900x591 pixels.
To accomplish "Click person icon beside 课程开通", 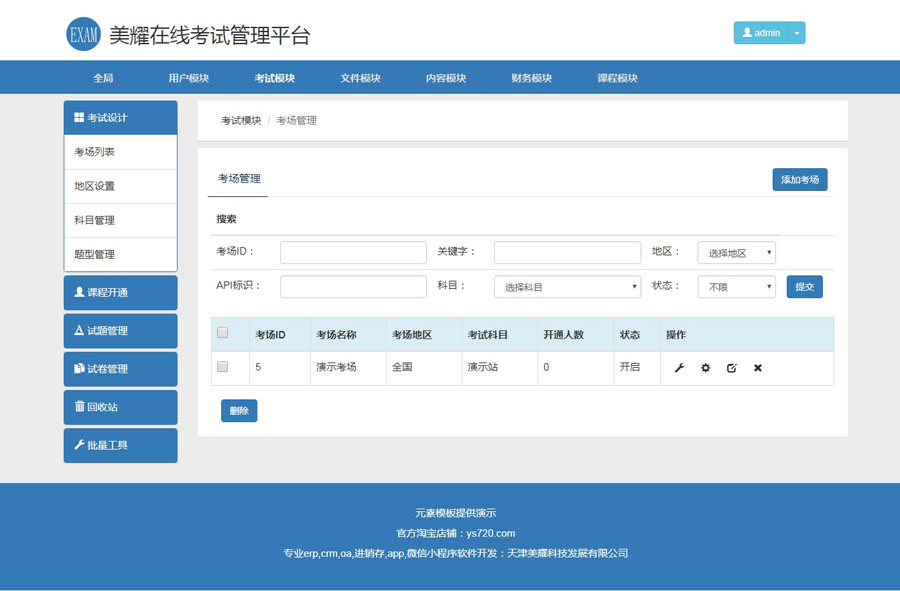I will click(x=79, y=292).
